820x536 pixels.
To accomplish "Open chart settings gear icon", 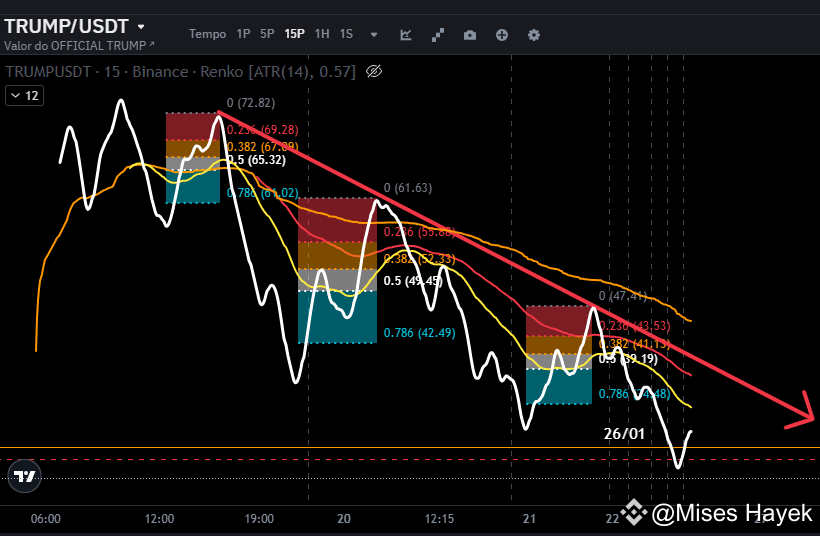I will pos(533,35).
